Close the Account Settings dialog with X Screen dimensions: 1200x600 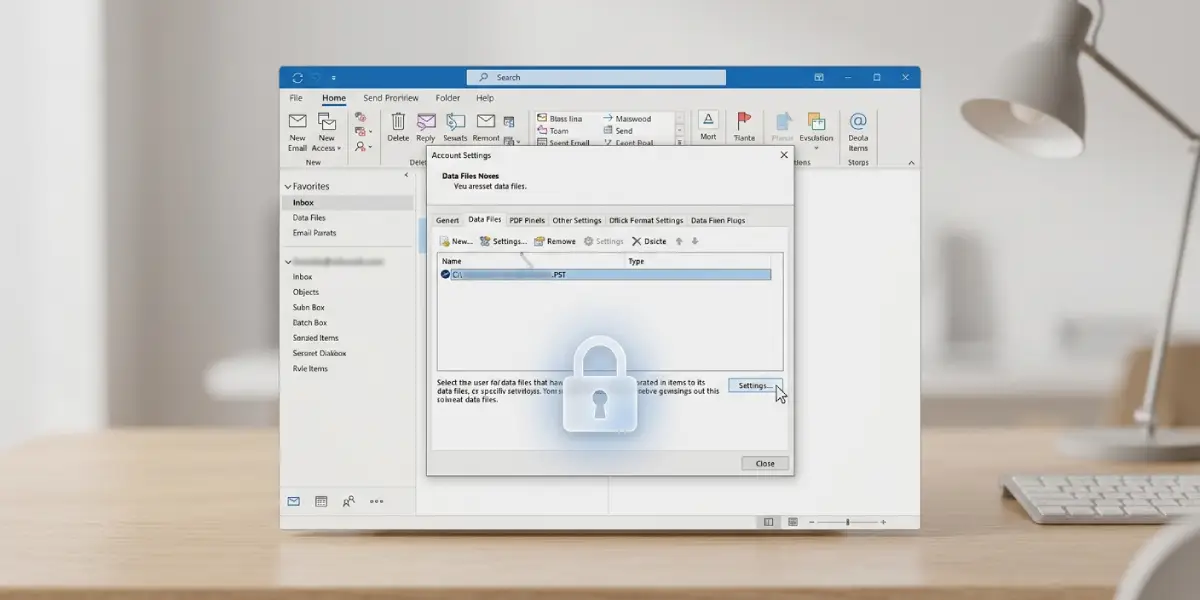(783, 155)
